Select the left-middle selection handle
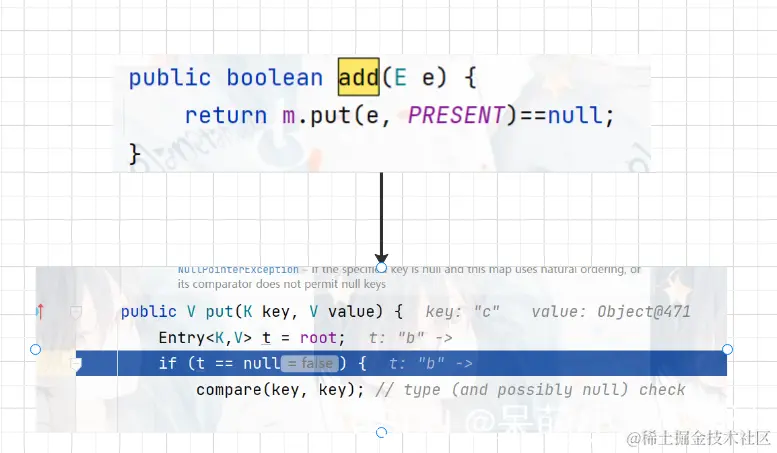 (x=35, y=349)
